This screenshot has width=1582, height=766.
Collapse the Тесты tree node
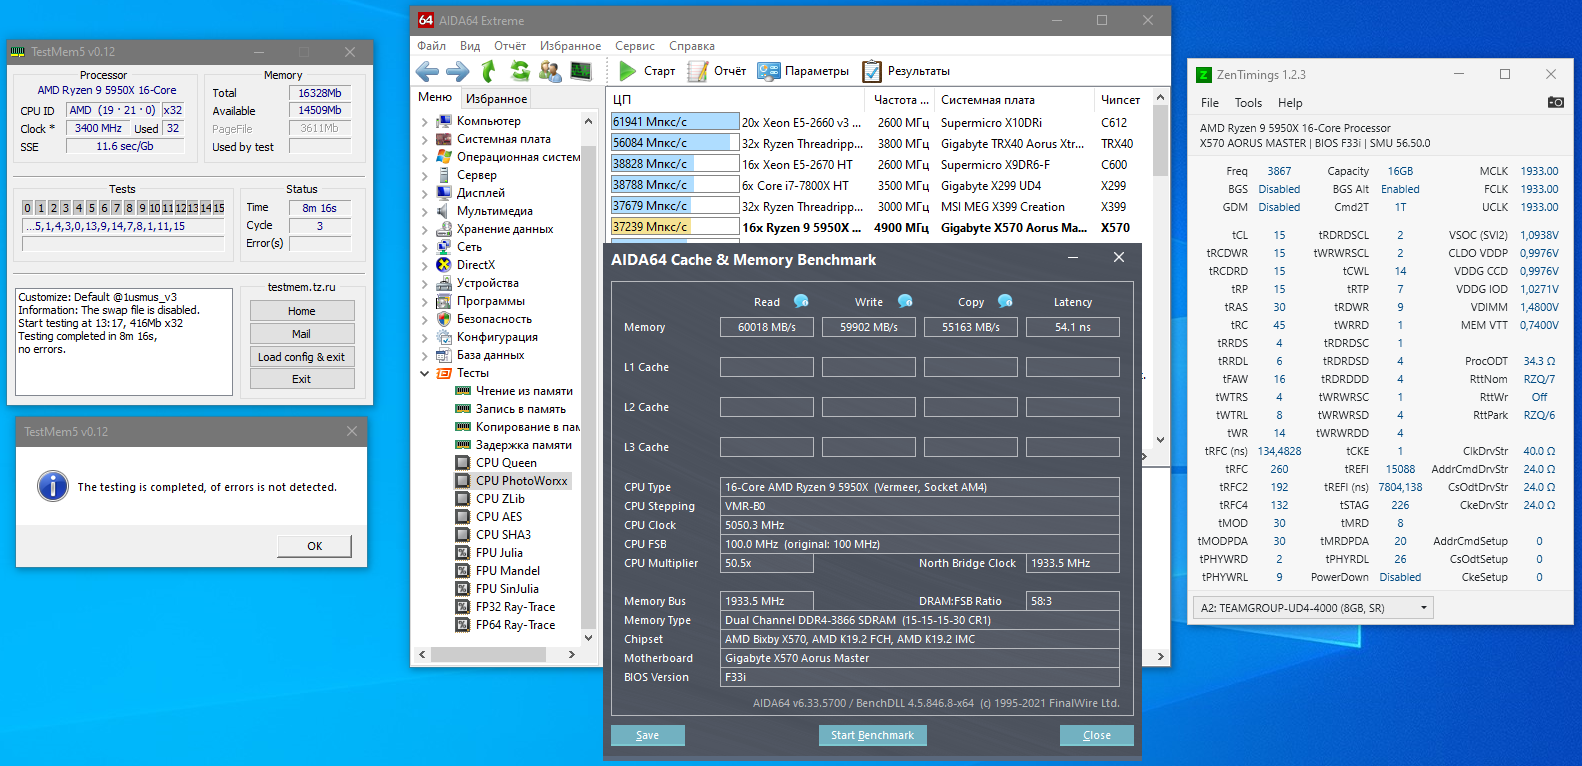tap(424, 374)
